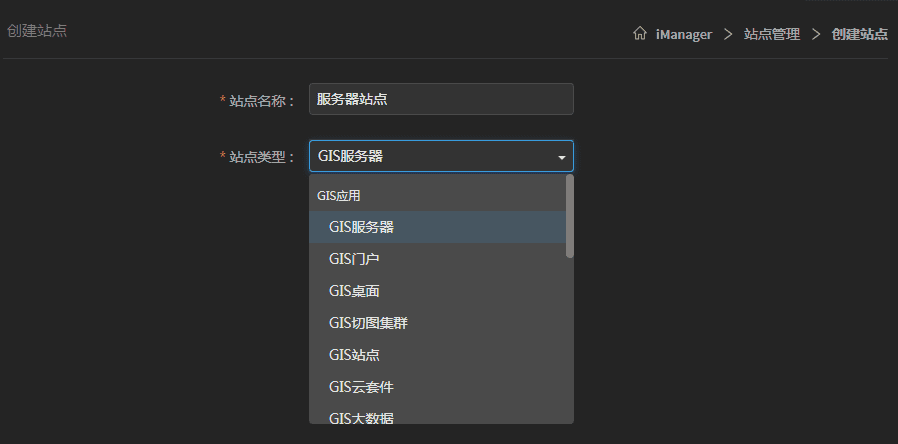Click the home icon in breadcrumb
898x444 pixels.
pyautogui.click(x=640, y=34)
